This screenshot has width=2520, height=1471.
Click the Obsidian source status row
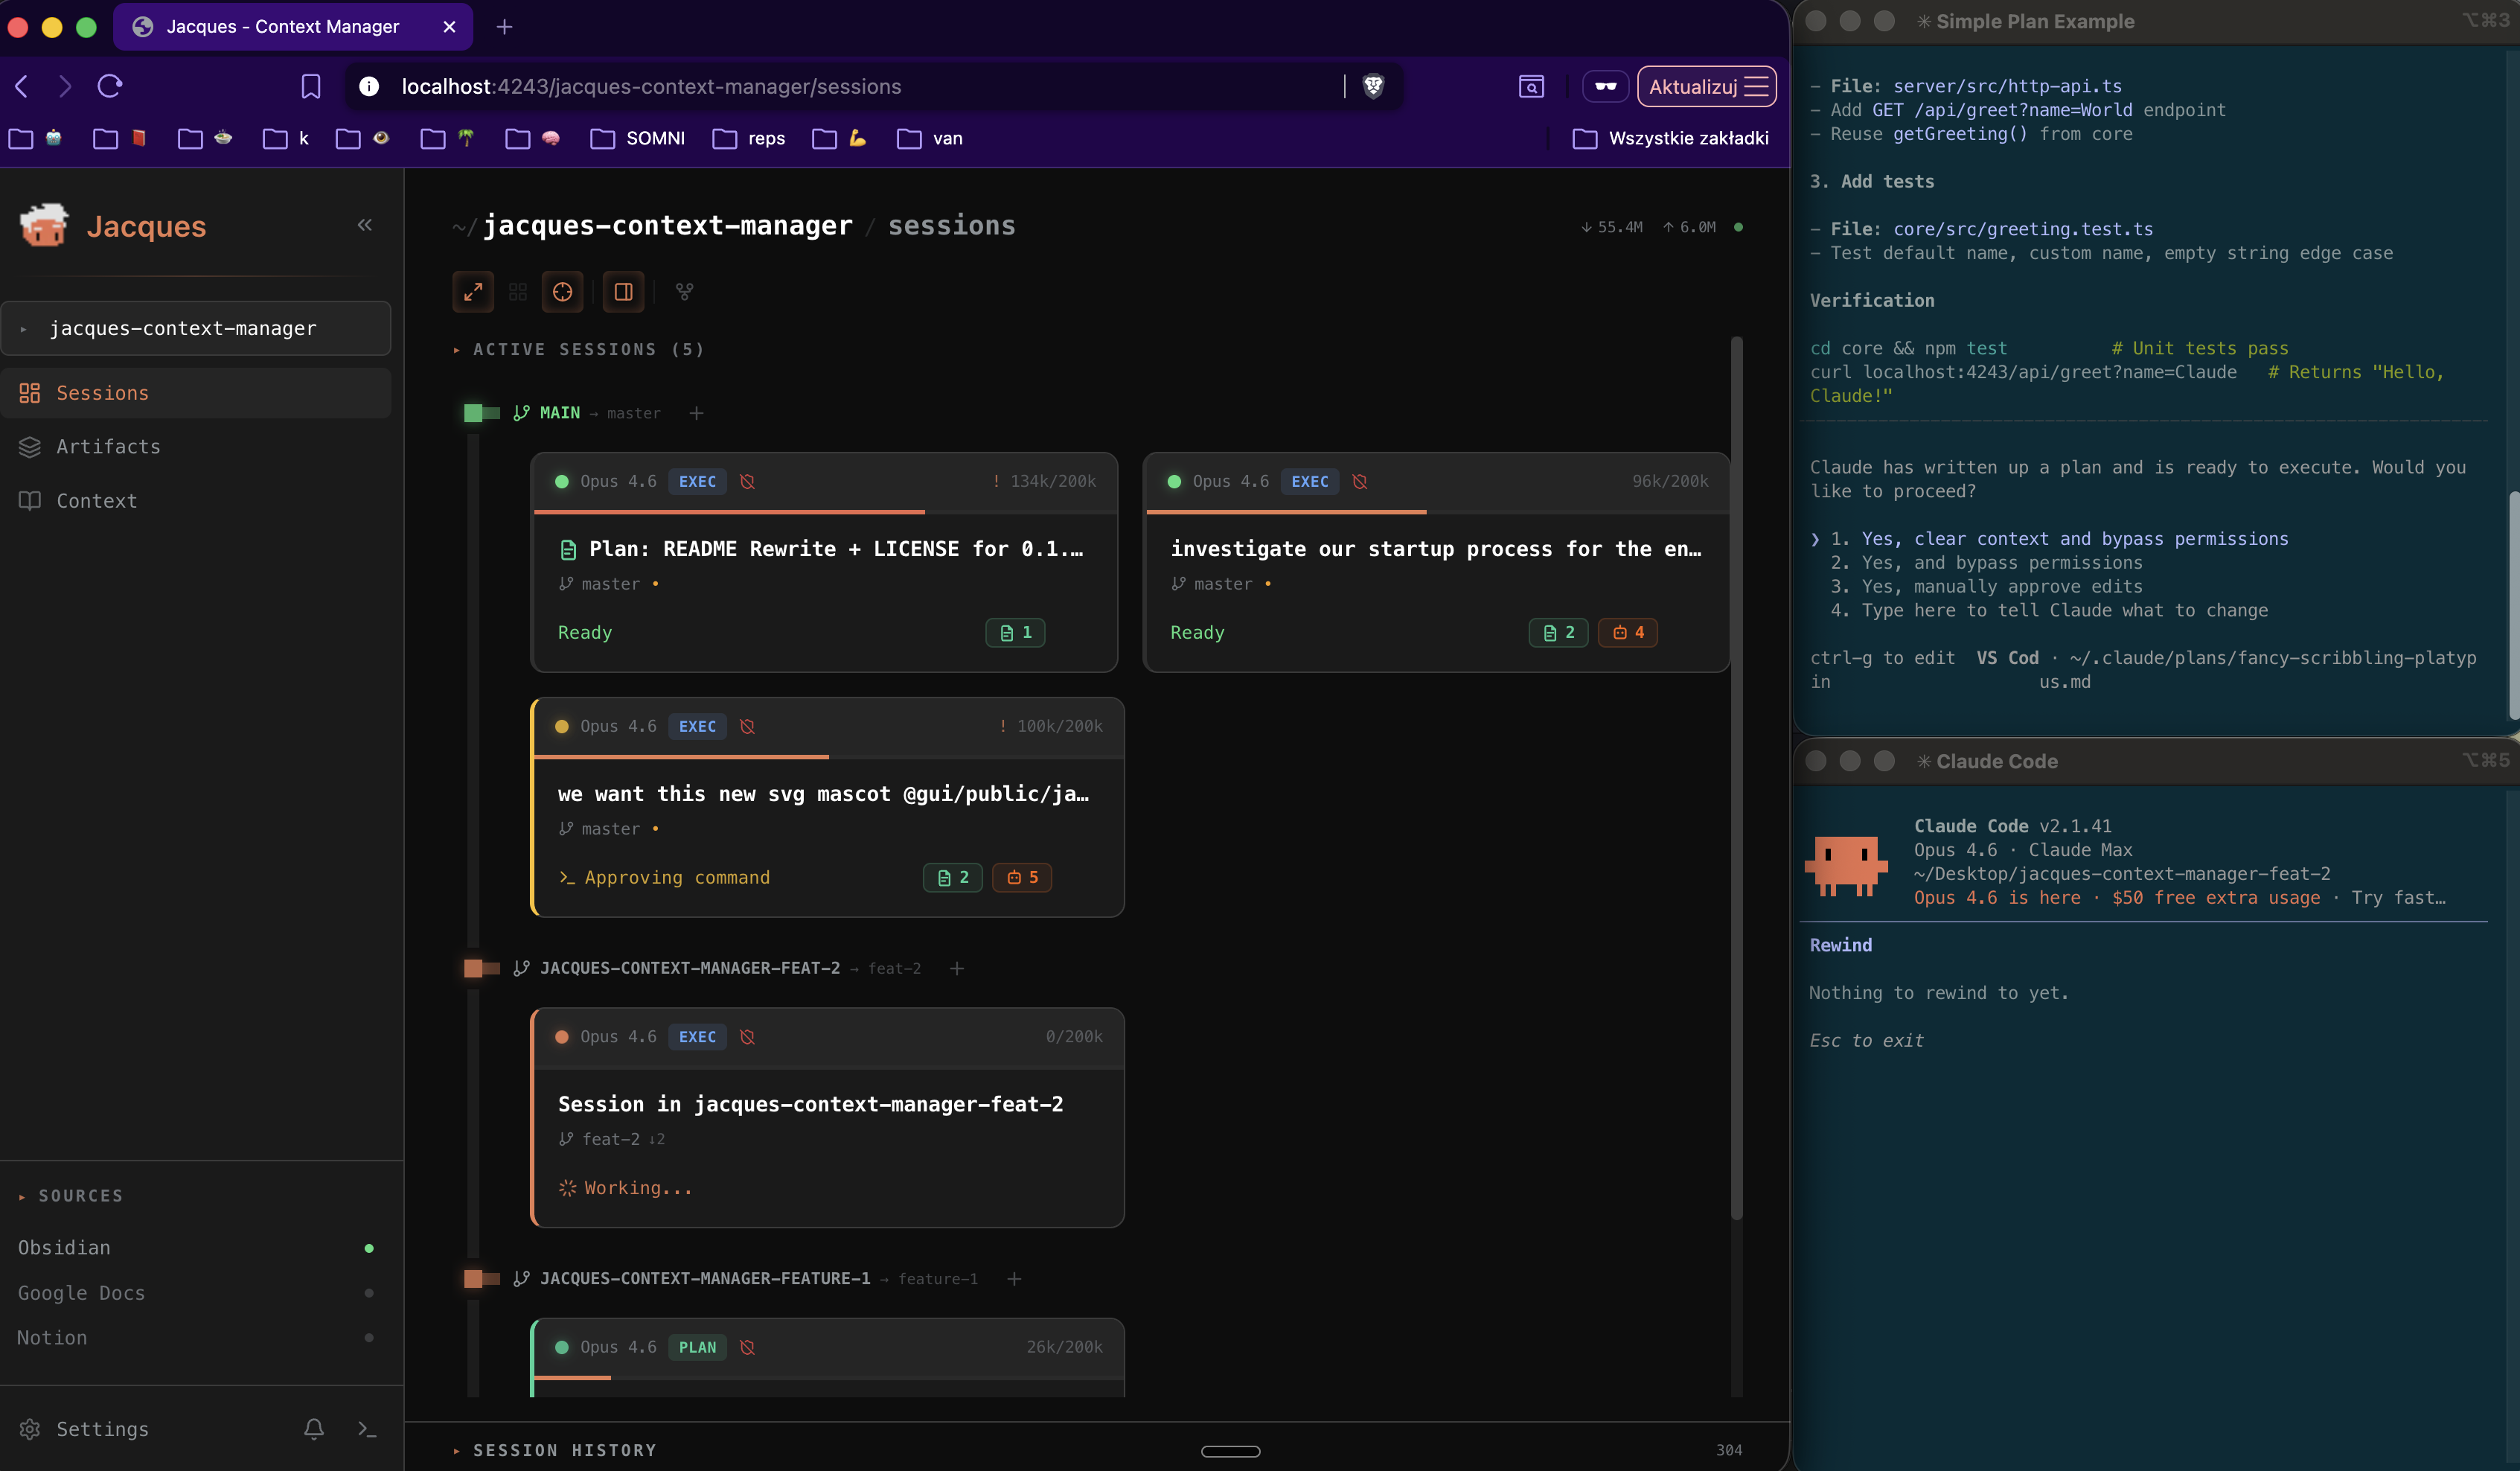(196, 1248)
